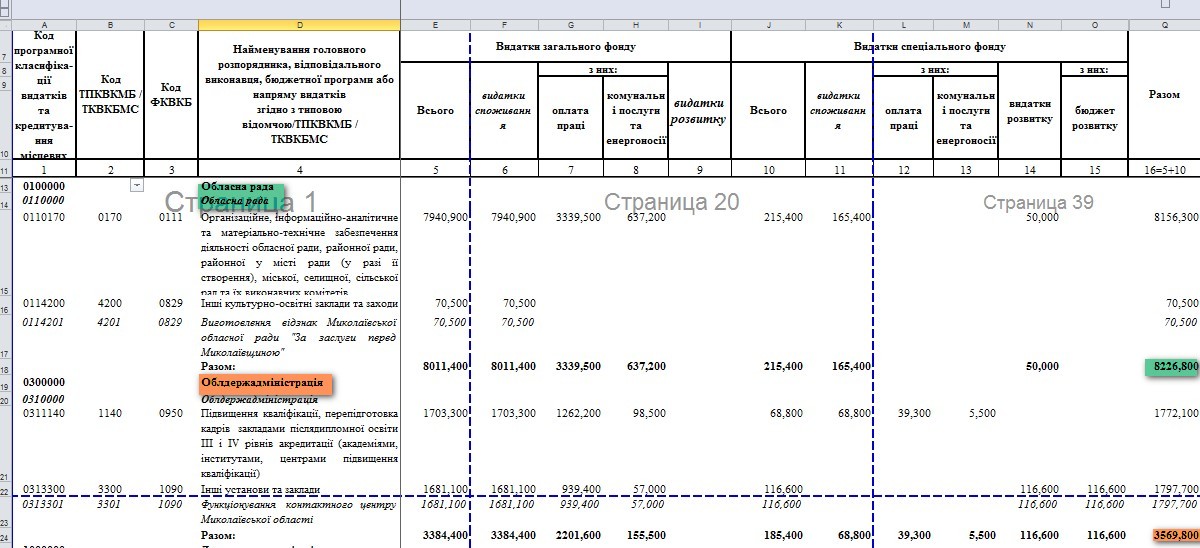Click the green "Обласна рада" button

243,194
